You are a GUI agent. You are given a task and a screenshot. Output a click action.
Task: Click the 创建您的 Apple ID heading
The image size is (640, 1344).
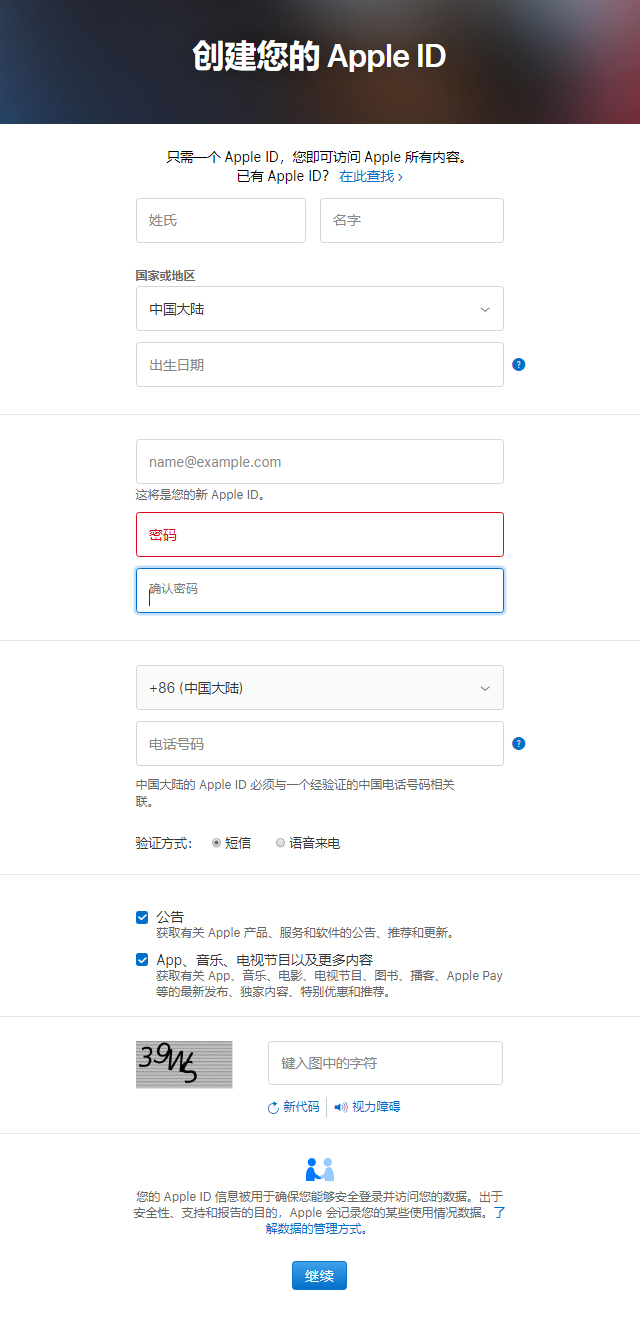click(x=320, y=56)
